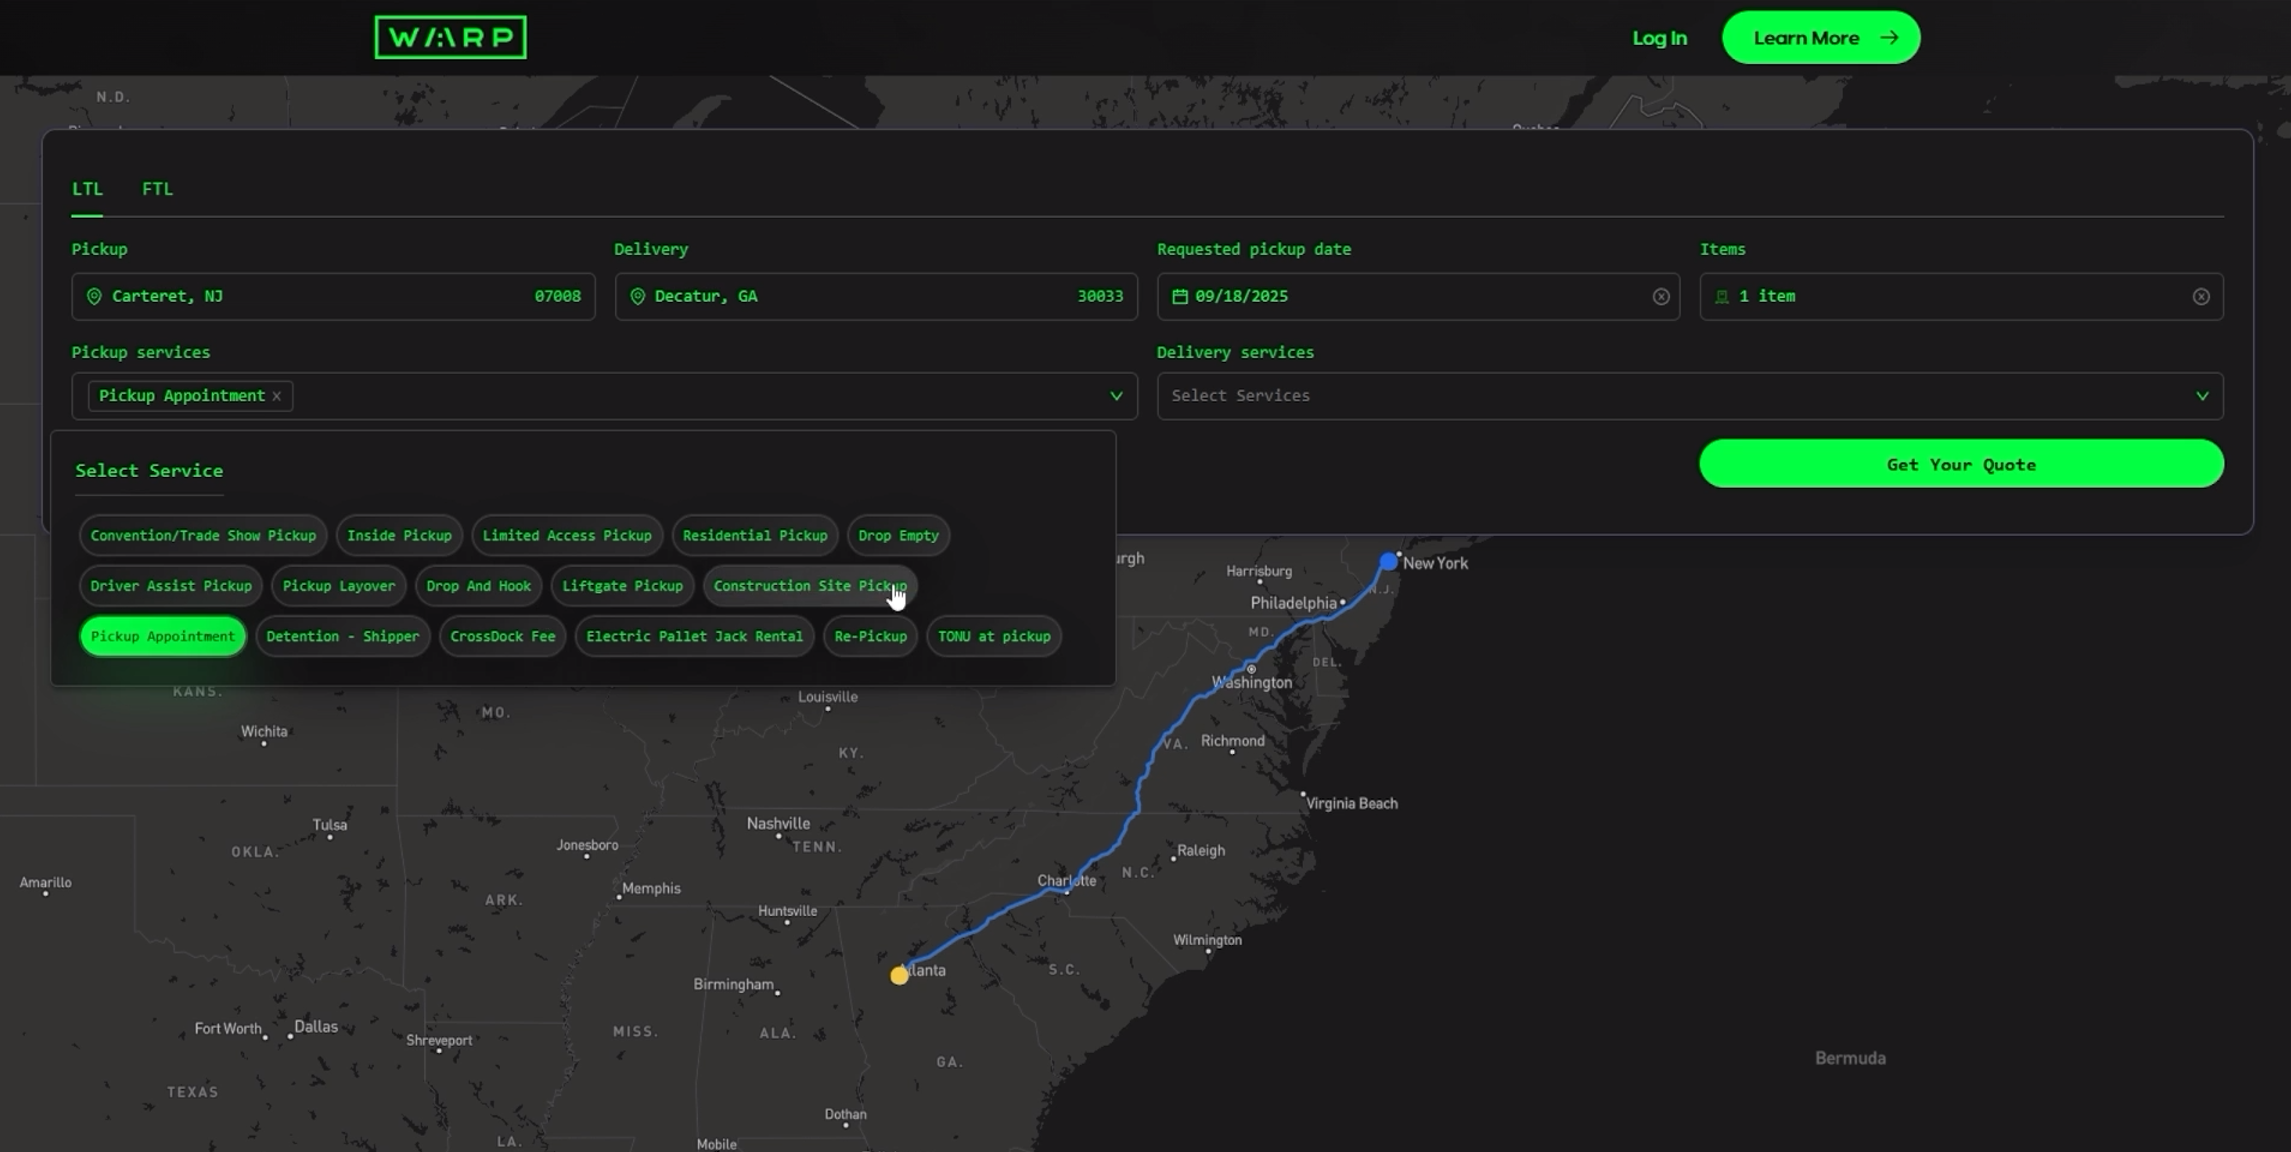Click the Log In link
Image resolution: width=2291 pixels, height=1152 pixels.
(1659, 38)
